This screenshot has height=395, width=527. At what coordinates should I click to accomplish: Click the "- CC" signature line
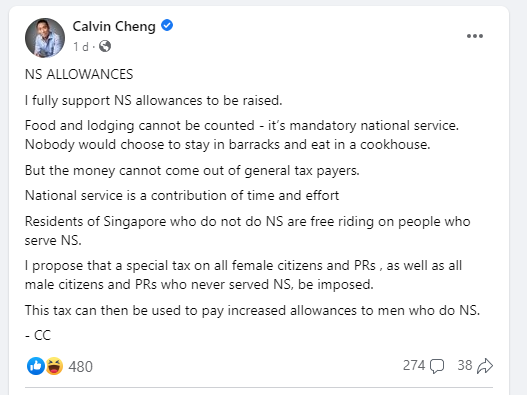pyautogui.click(x=38, y=335)
